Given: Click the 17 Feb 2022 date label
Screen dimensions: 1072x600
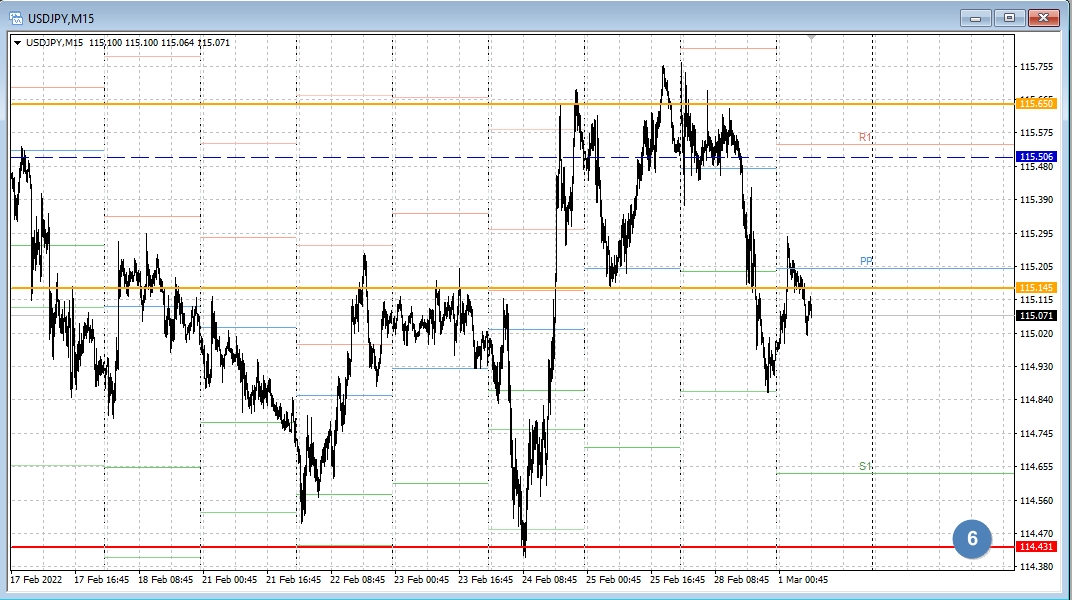Looking at the screenshot, I should pyautogui.click(x=35, y=579).
